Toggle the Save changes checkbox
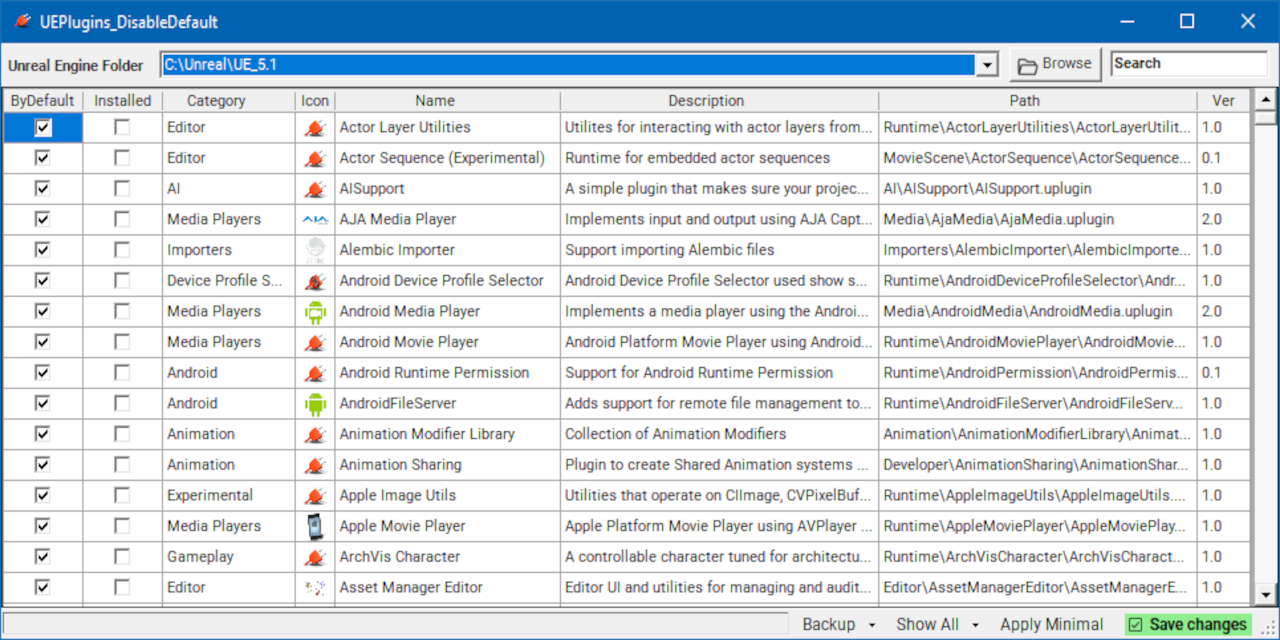This screenshot has height=640, width=1280. click(x=1135, y=625)
